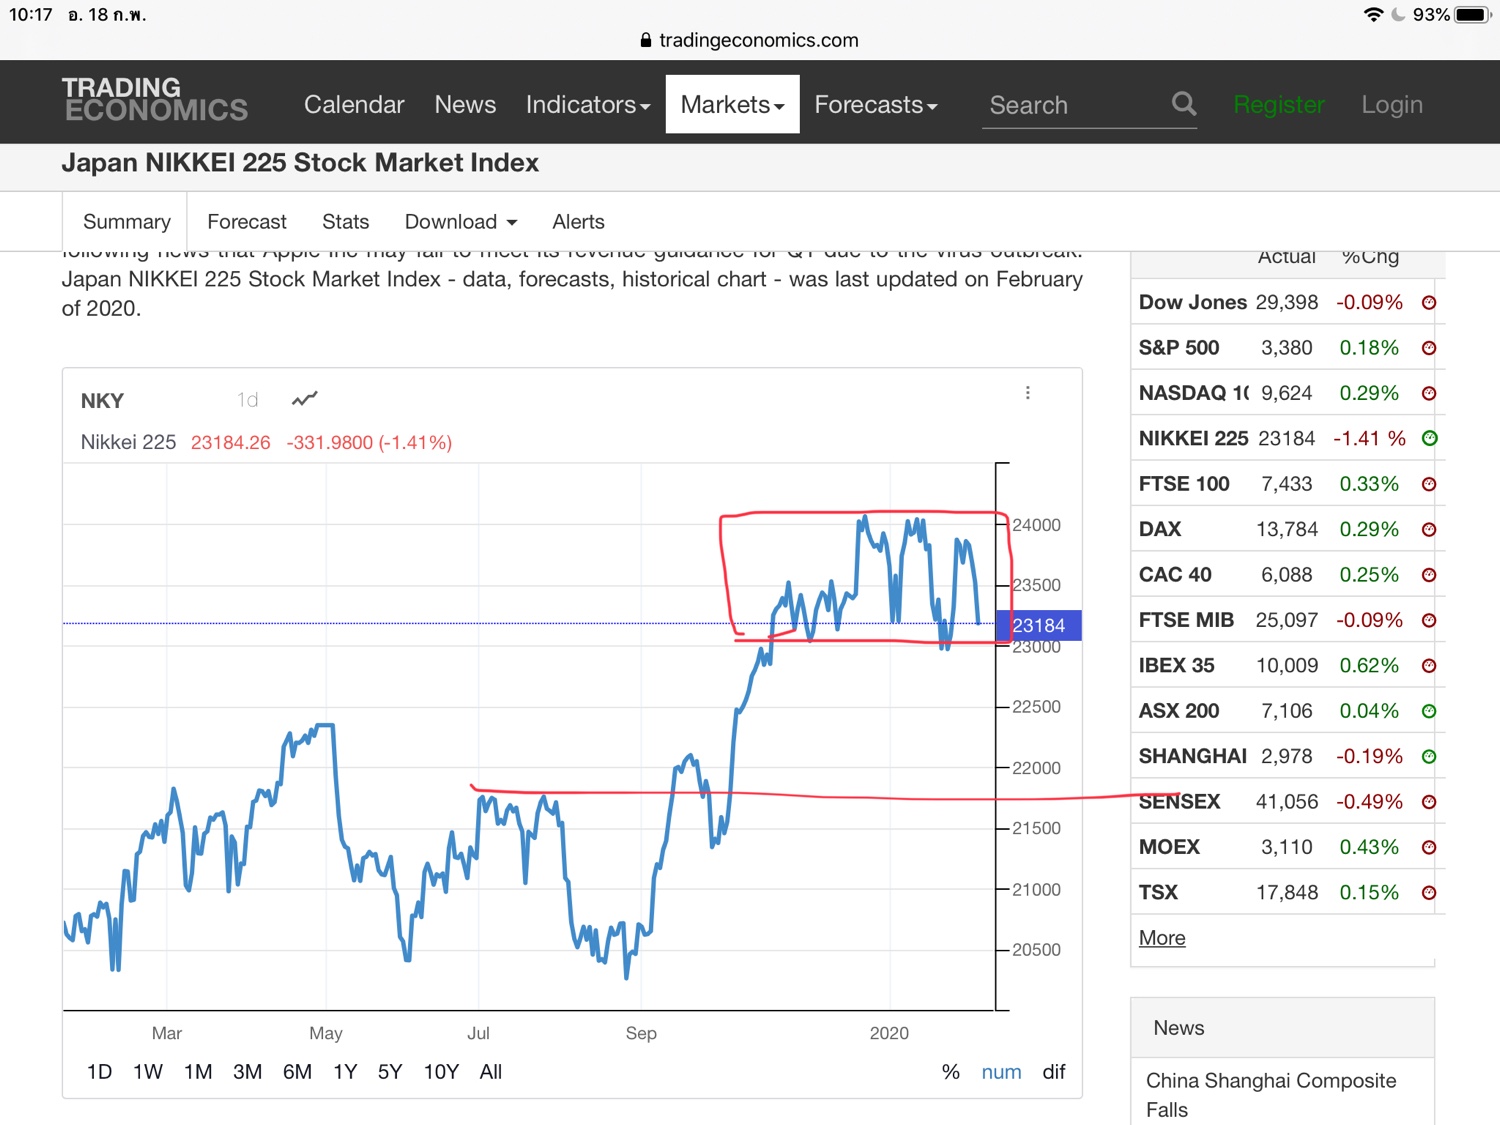Open the chart three-dot options menu

[x=1027, y=393]
